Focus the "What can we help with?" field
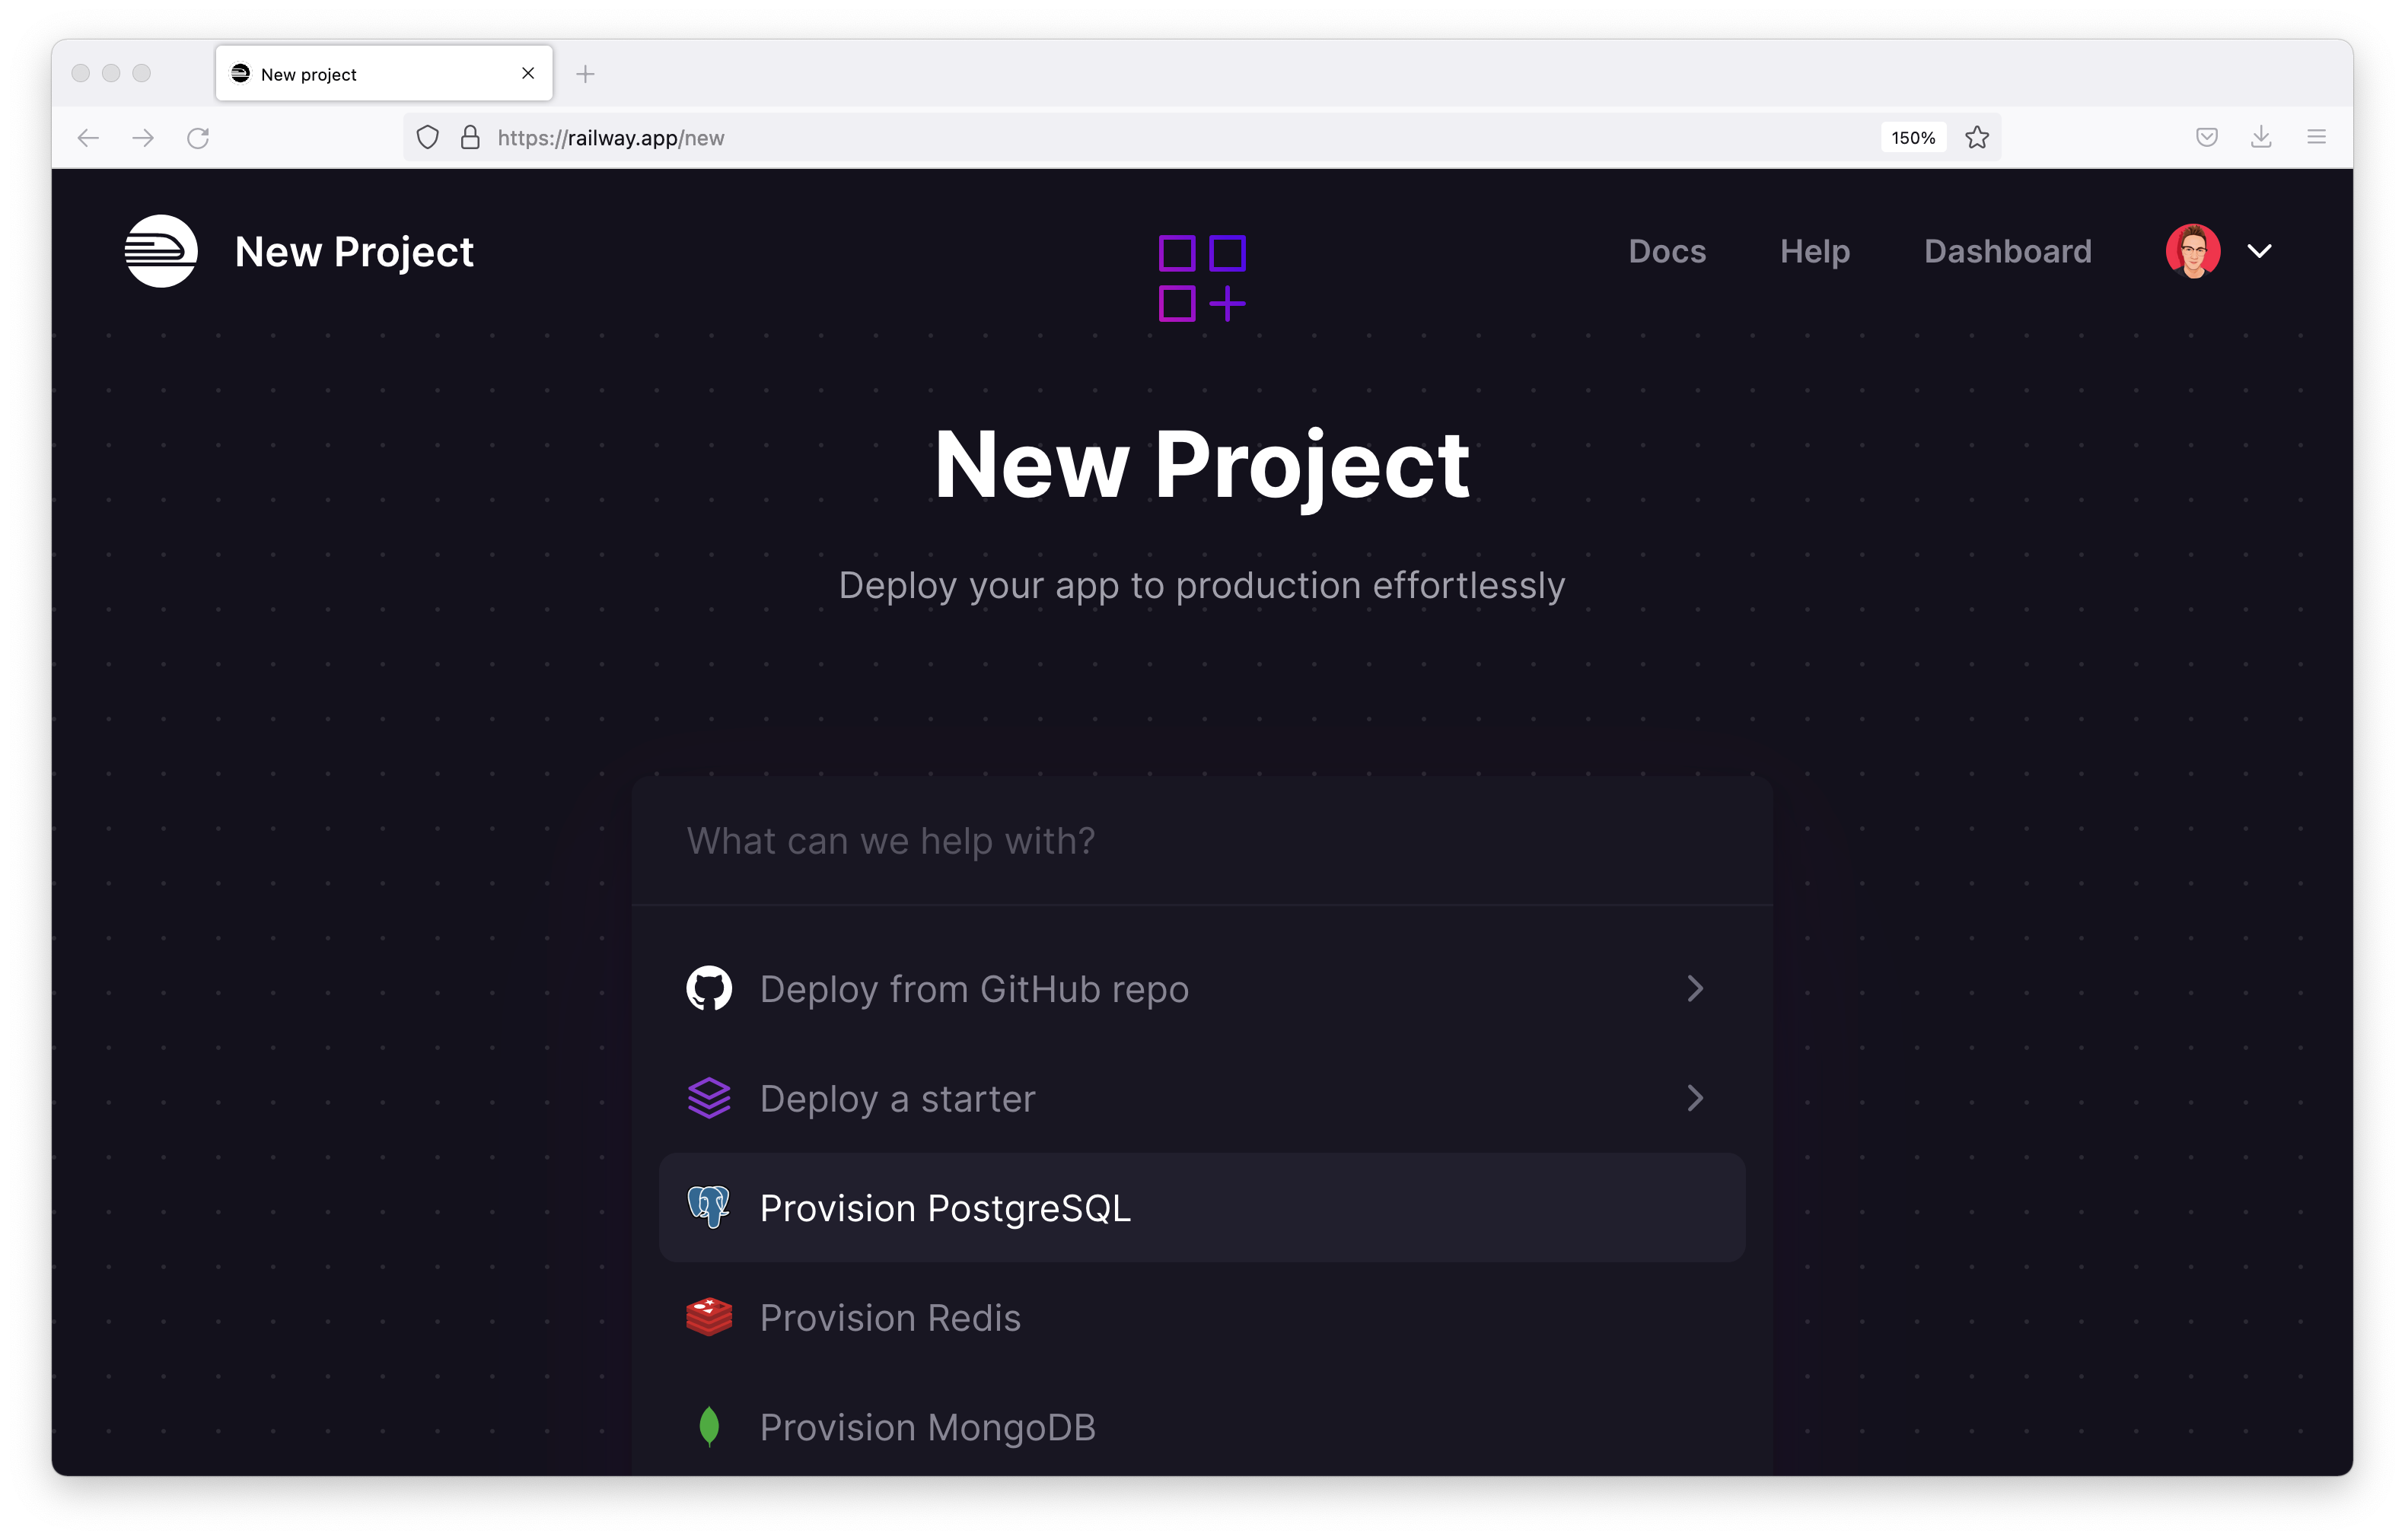2405x1540 pixels. point(1200,841)
